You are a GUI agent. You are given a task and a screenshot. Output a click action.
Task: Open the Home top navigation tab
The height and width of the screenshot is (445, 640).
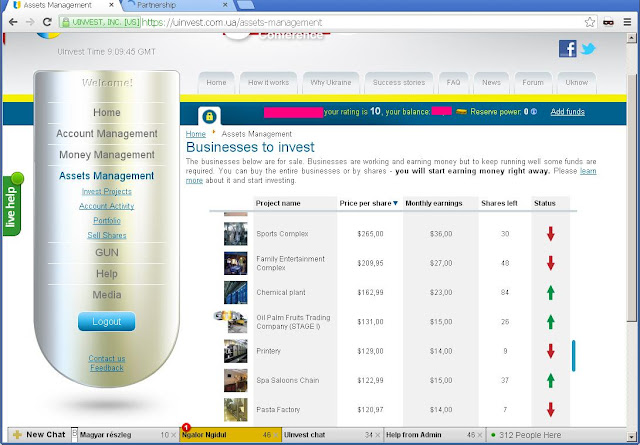coord(216,82)
